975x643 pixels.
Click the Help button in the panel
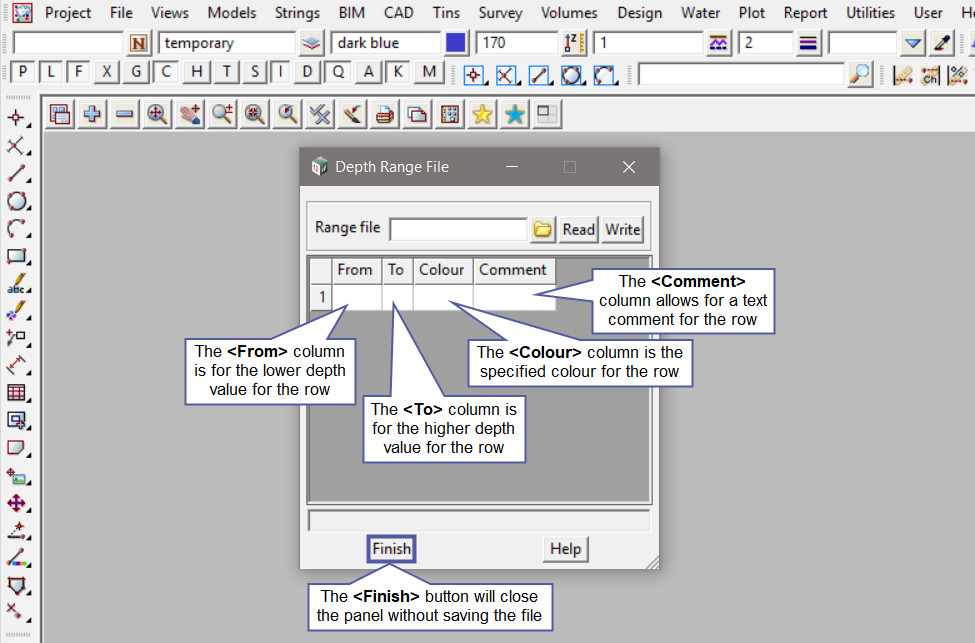[x=565, y=549]
